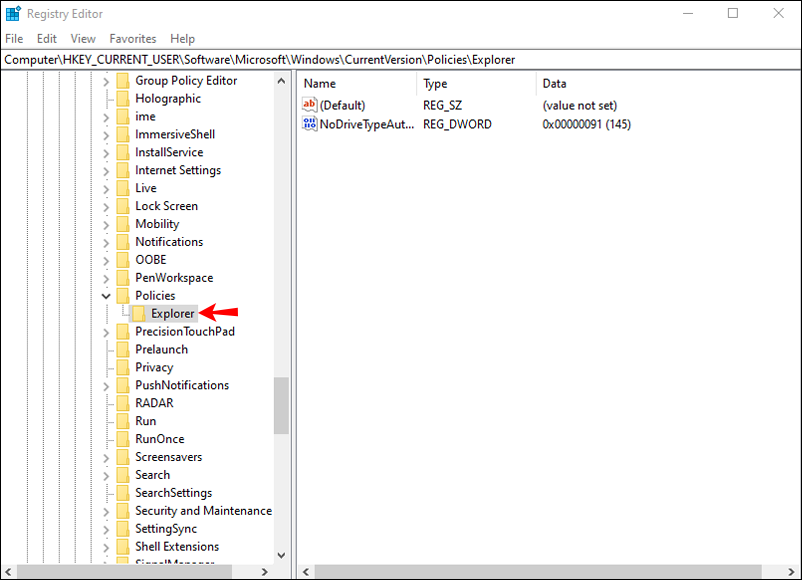Expand the Search key
Image resolution: width=802 pixels, height=580 pixels.
[x=106, y=475]
